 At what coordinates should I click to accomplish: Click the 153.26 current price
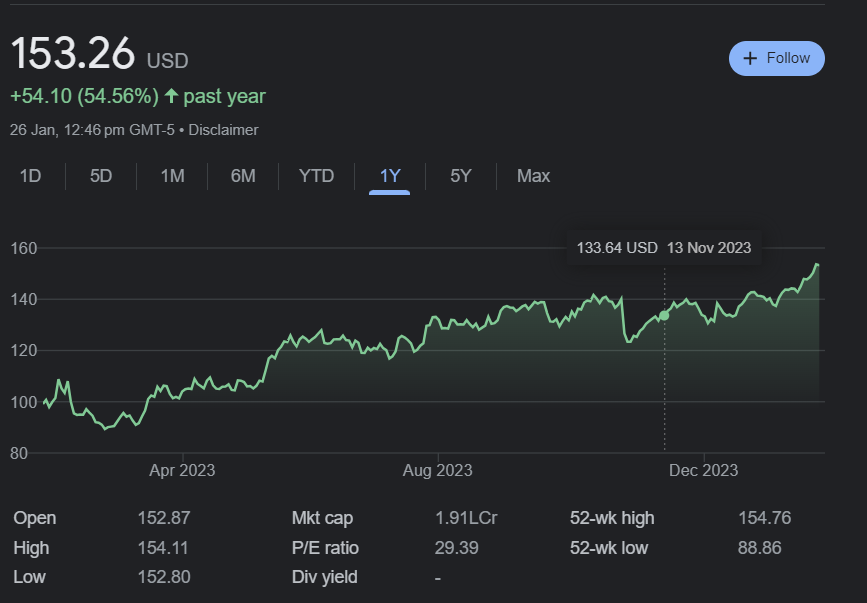[x=72, y=54]
